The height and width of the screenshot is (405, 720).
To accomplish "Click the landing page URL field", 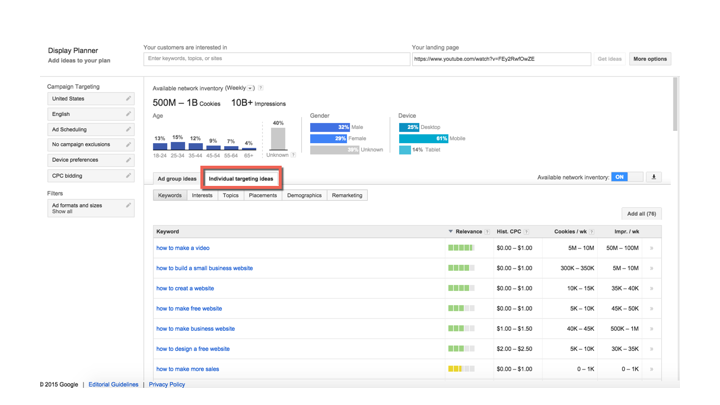I will (x=501, y=59).
